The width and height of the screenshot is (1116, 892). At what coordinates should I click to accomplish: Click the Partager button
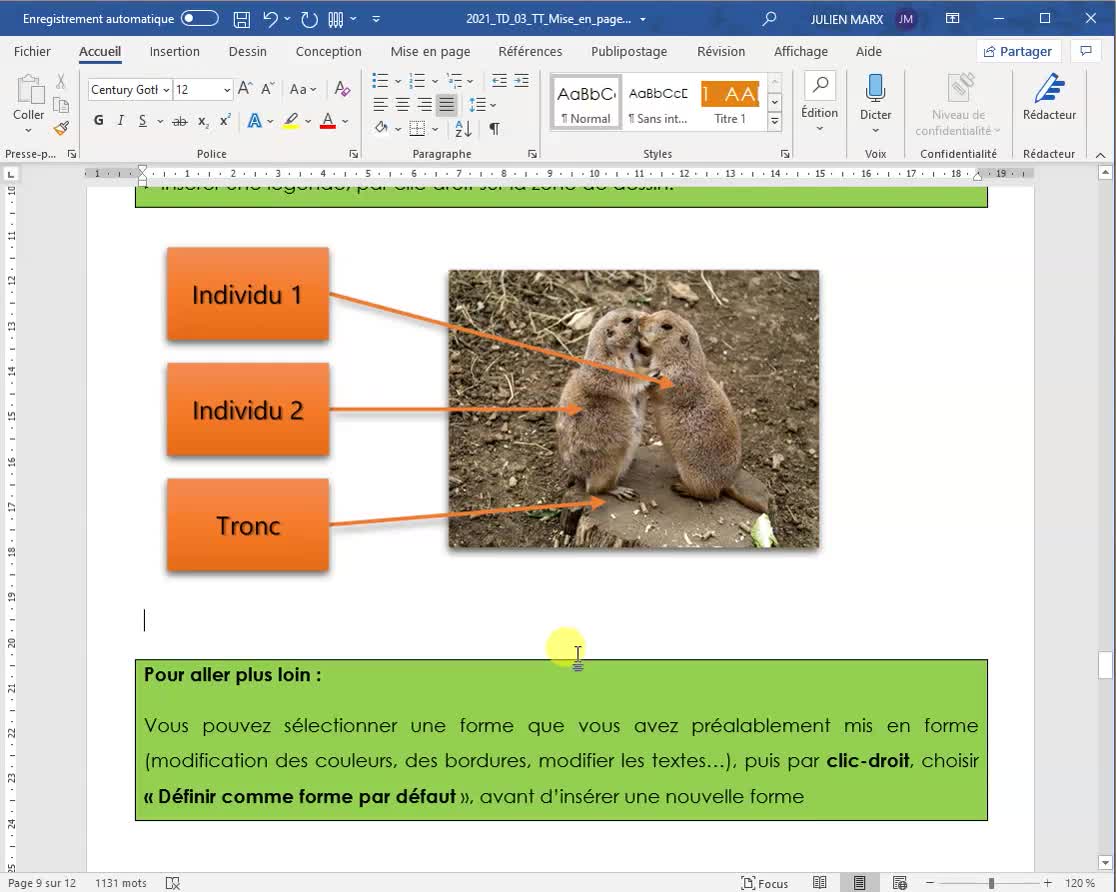click(1017, 51)
